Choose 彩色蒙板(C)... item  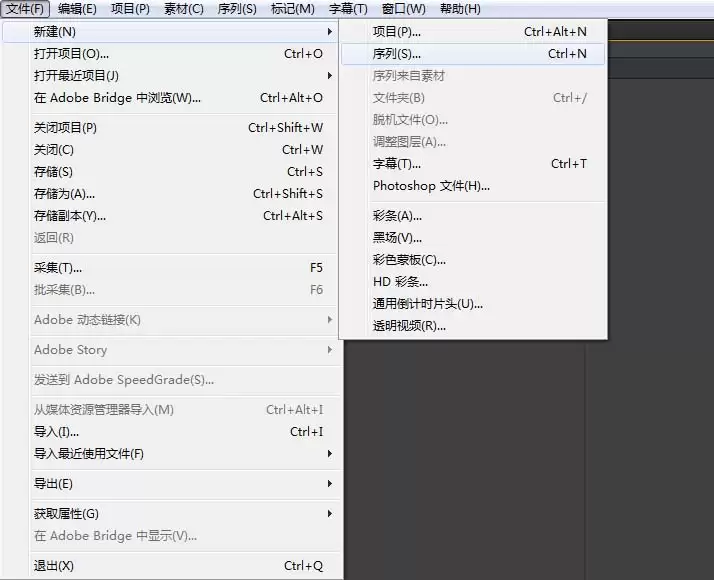point(409,260)
